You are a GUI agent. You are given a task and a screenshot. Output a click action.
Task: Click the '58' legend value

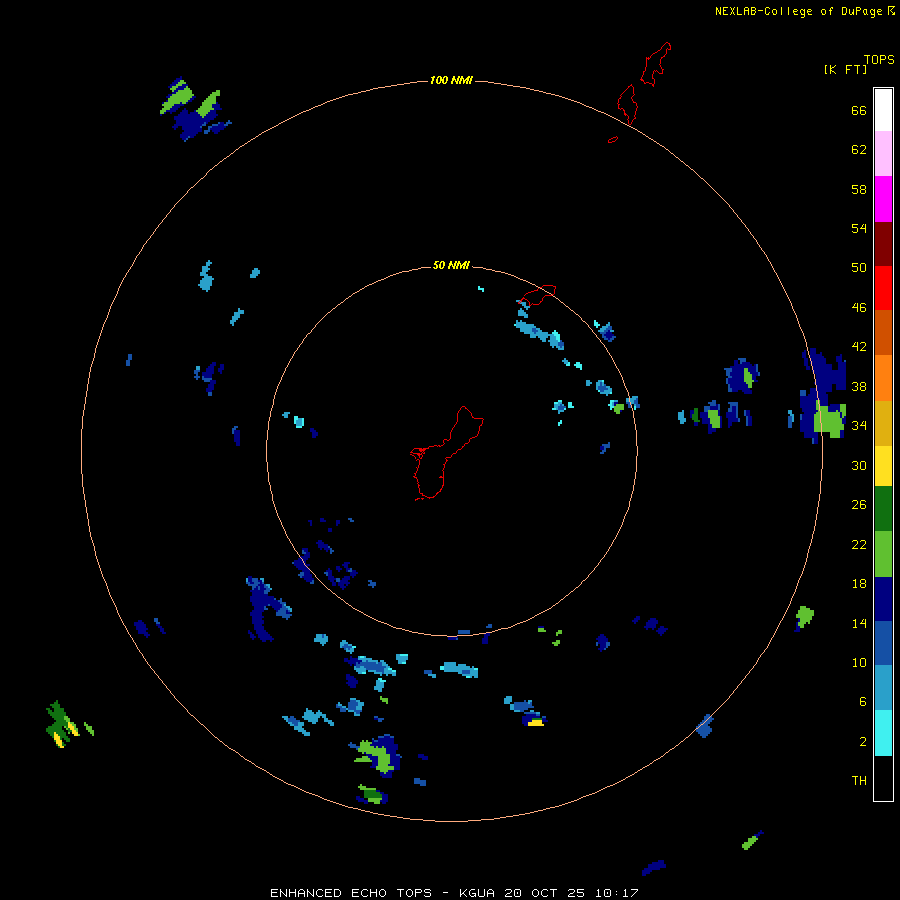859,189
